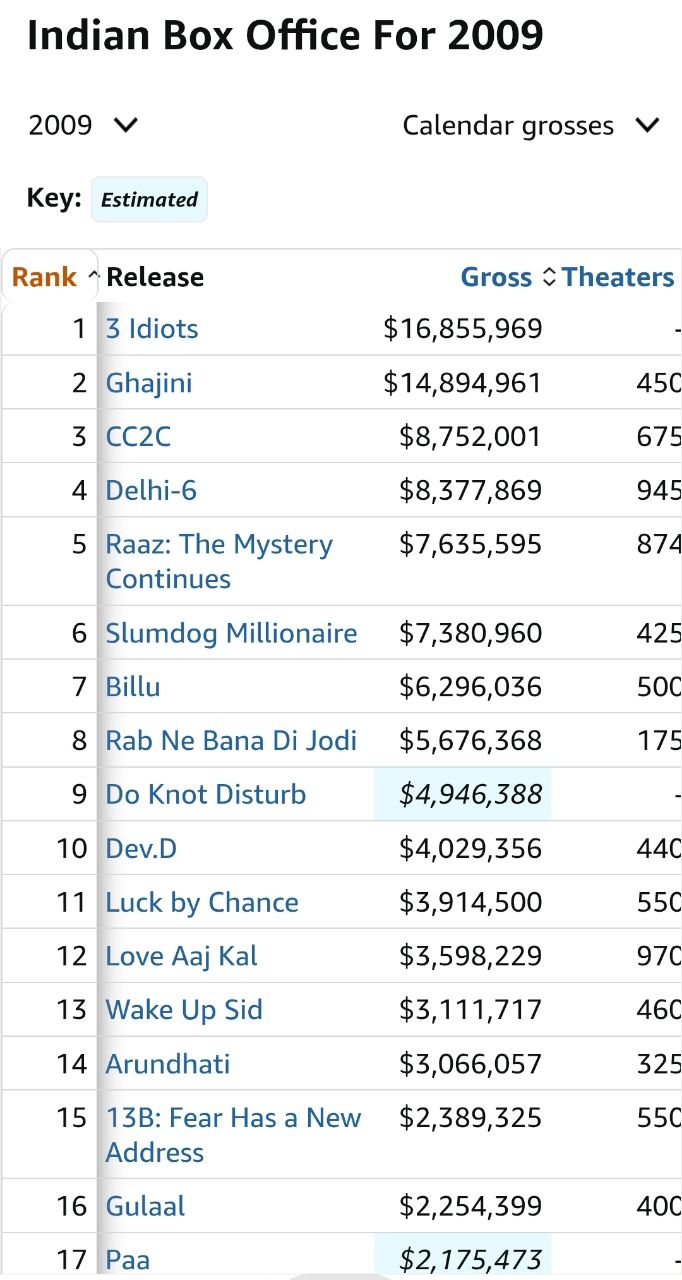This screenshot has height=1280, width=682.
Task: Open the Love Aaj Kal link
Action: pos(182,957)
